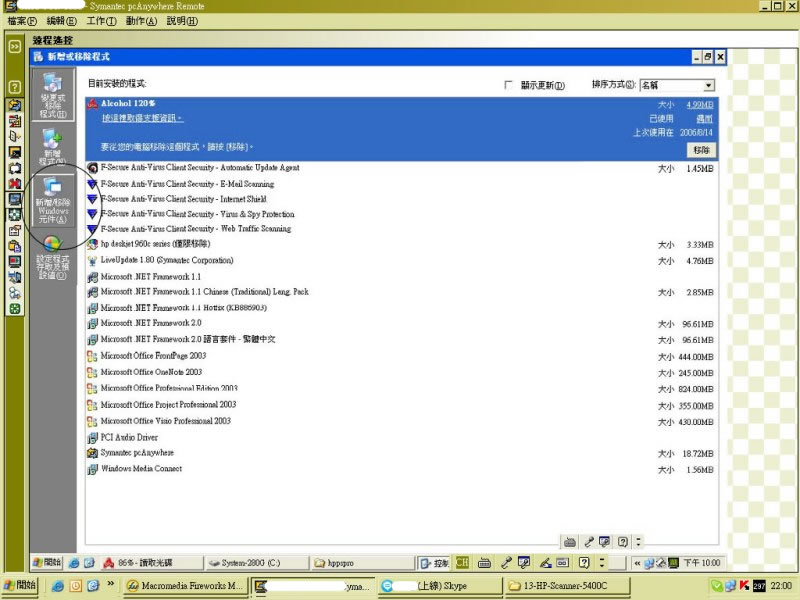The image size is (800, 600).
Task: Click the 297 tray icon
Action: pos(759,586)
